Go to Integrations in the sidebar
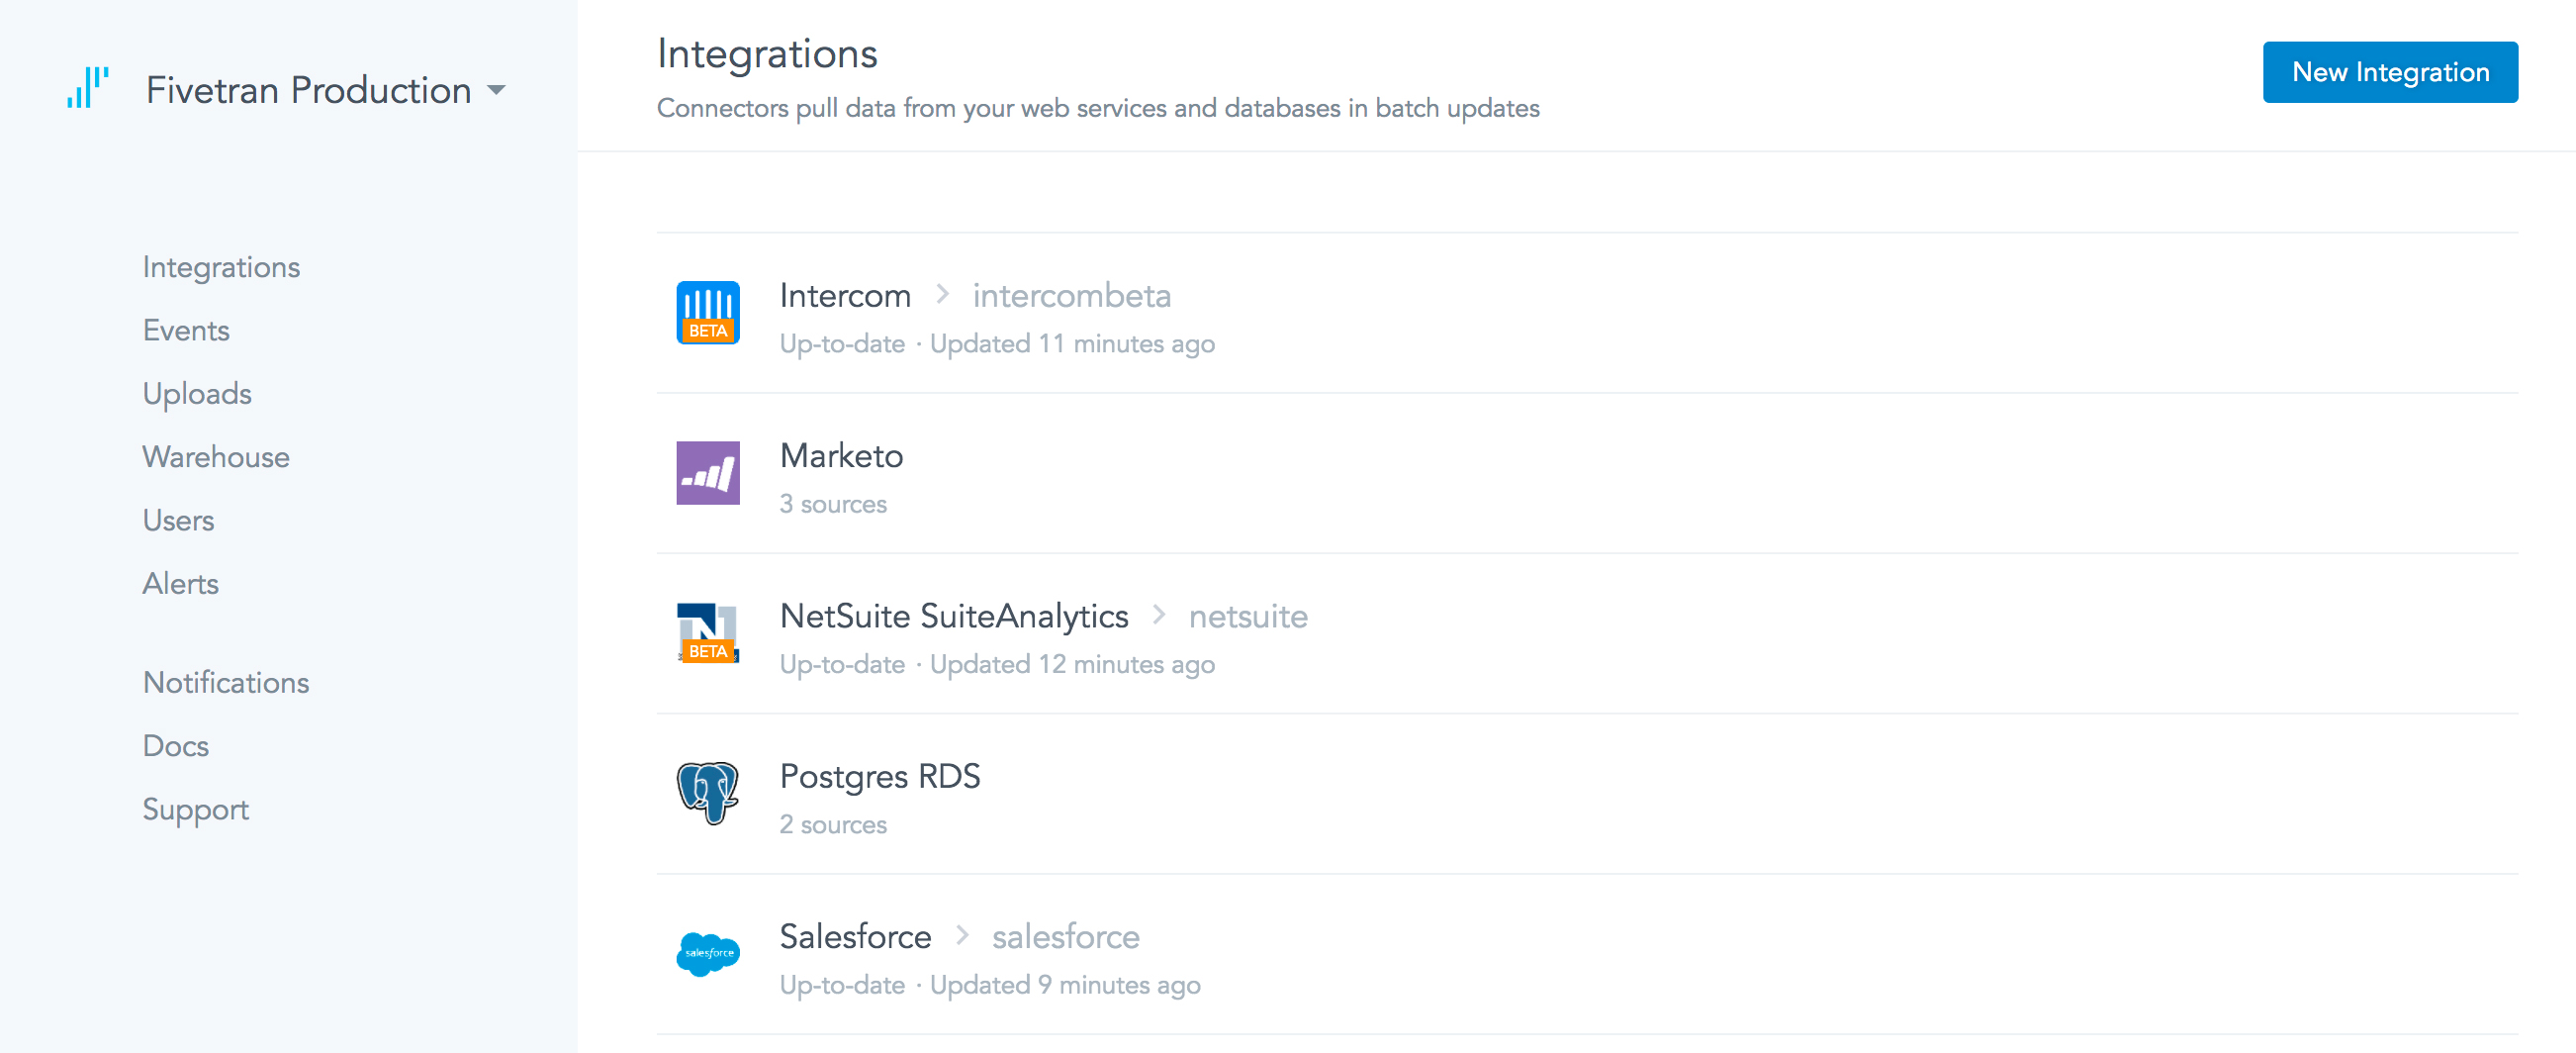The image size is (2576, 1053). [x=221, y=267]
